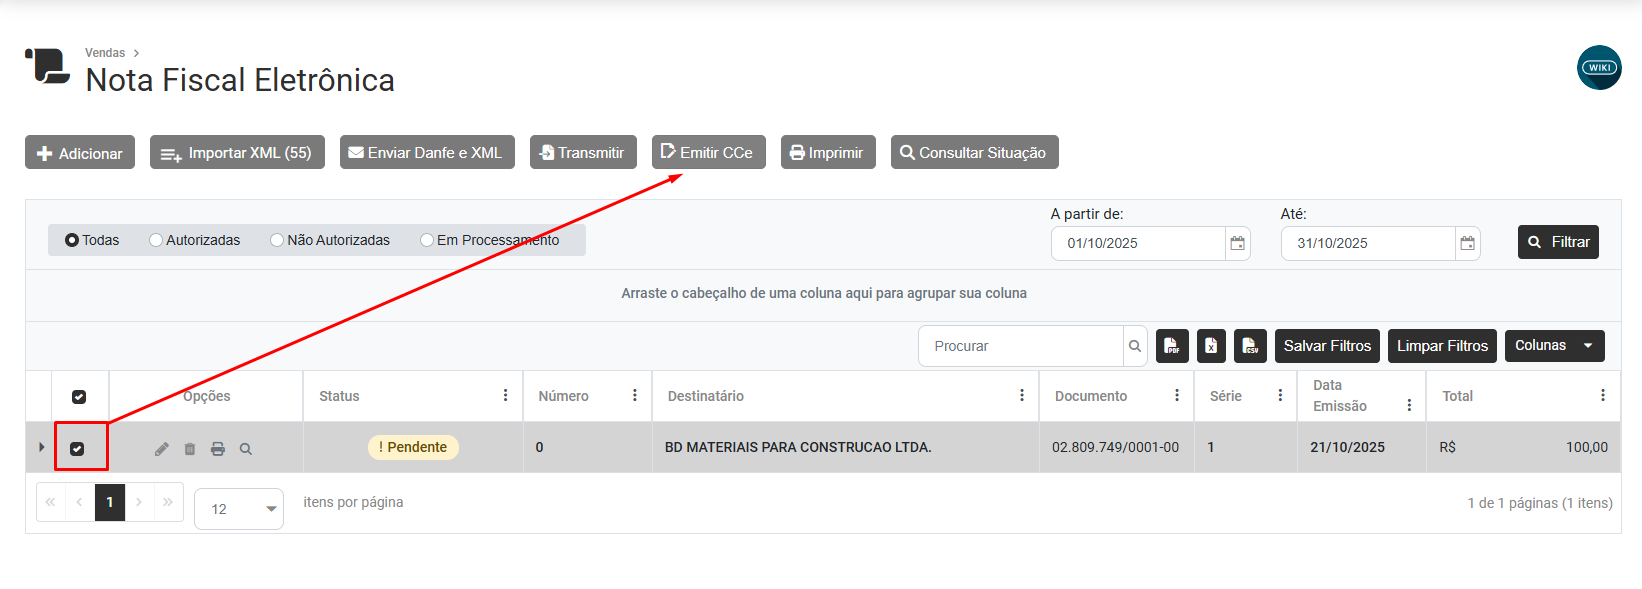The height and width of the screenshot is (589, 1642).
Task: Click Enviar Danfe e XML
Action: (x=427, y=152)
